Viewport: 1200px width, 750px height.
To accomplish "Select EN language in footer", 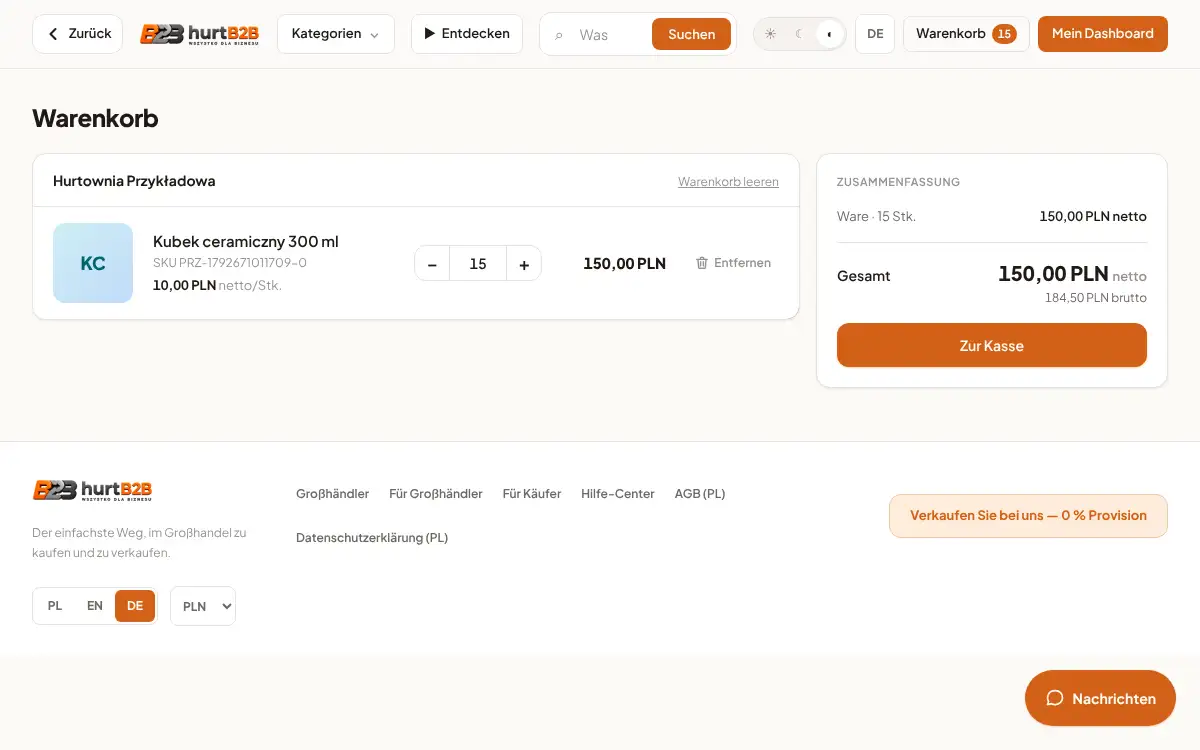I will [95, 606].
